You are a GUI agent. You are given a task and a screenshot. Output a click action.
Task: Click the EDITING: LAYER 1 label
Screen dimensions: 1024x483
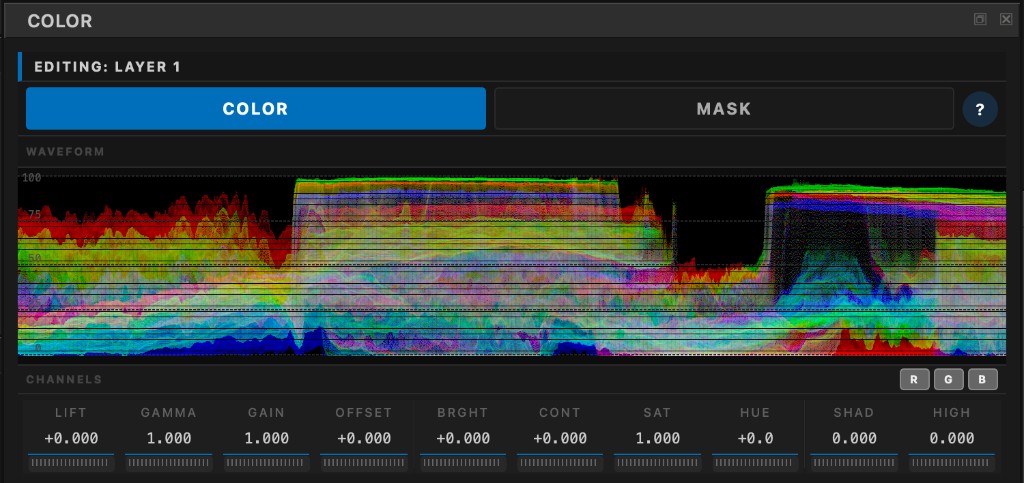pyautogui.click(x=107, y=67)
